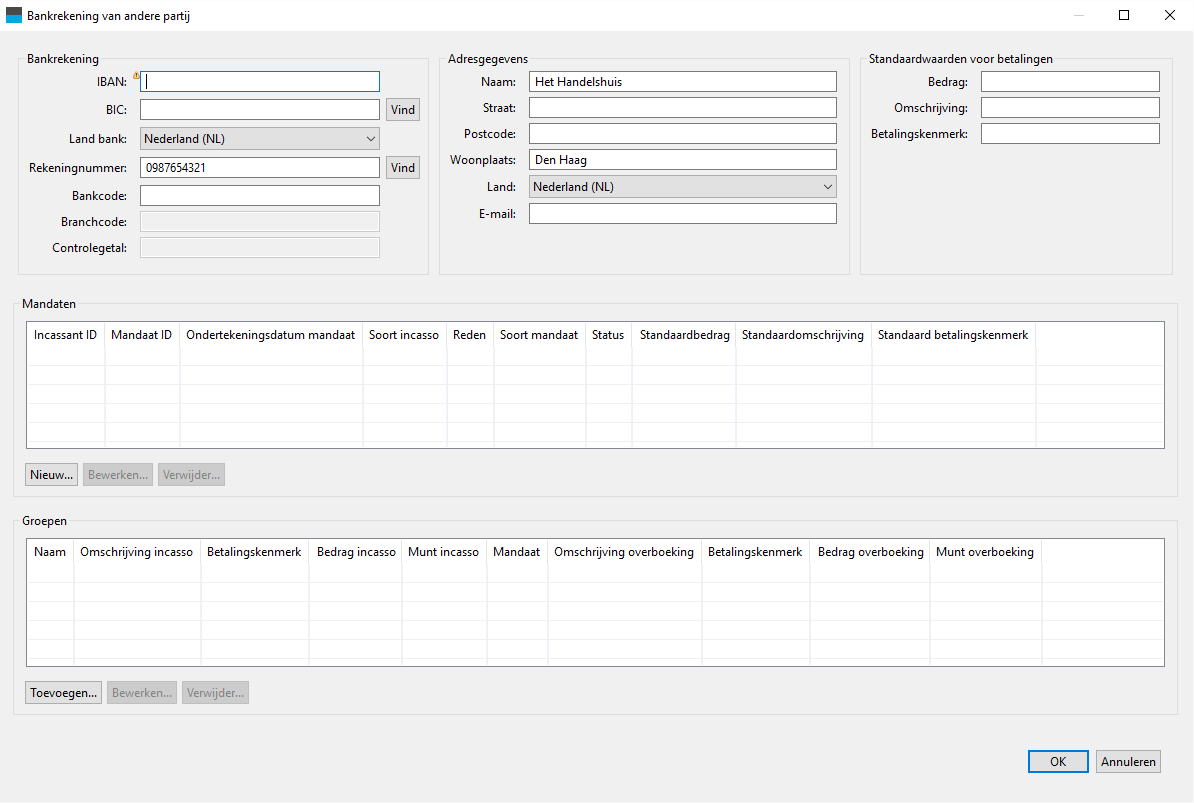Click the Bankcode input field

coord(260,196)
